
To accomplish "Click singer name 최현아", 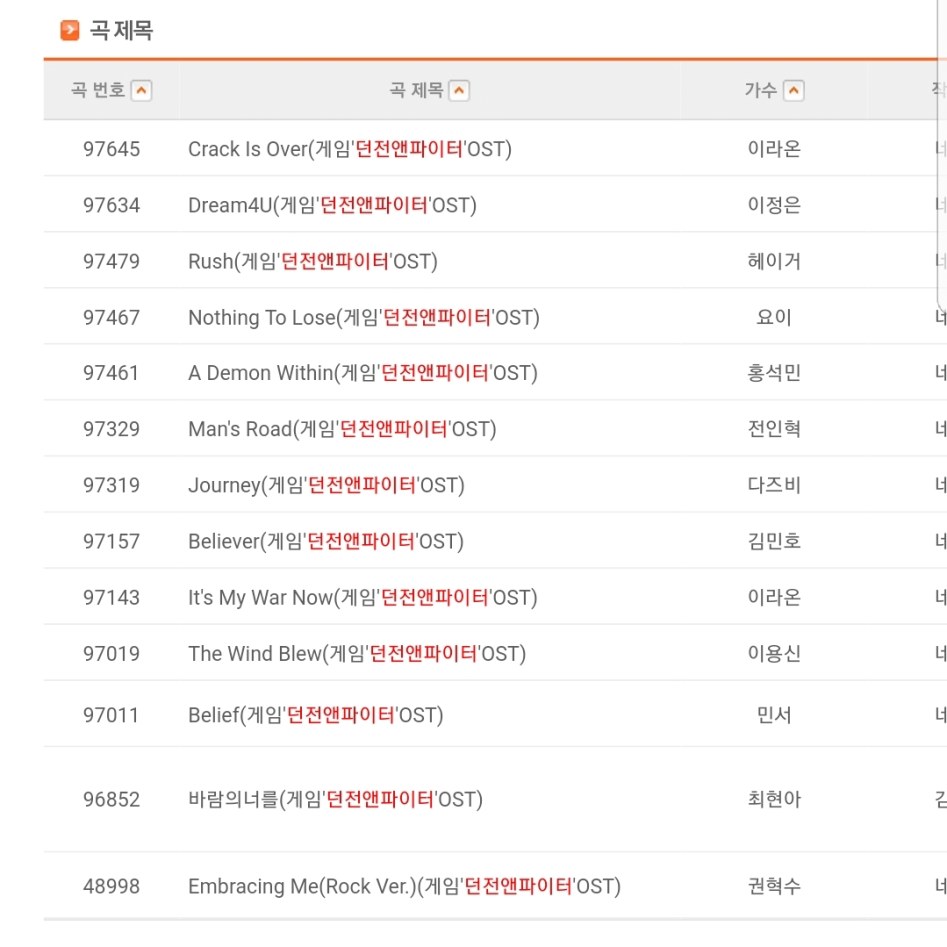I will coord(774,800).
